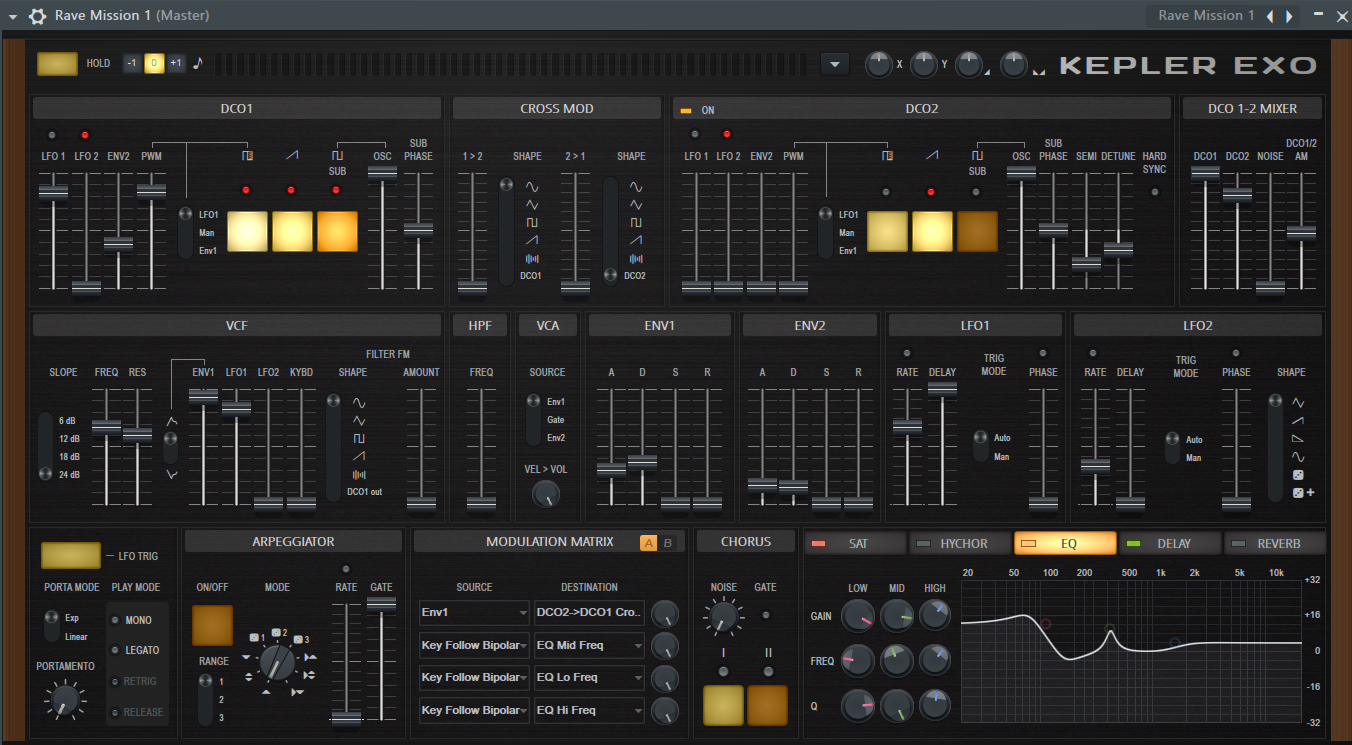This screenshot has width=1352, height=745.
Task: Select sawtooth icon in Filter FM shape list
Action: [x=359, y=456]
